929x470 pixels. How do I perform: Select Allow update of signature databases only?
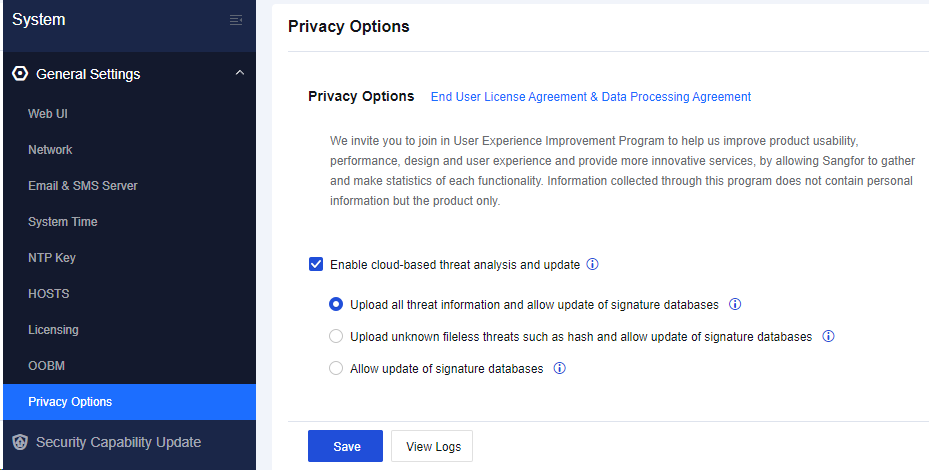(x=336, y=369)
